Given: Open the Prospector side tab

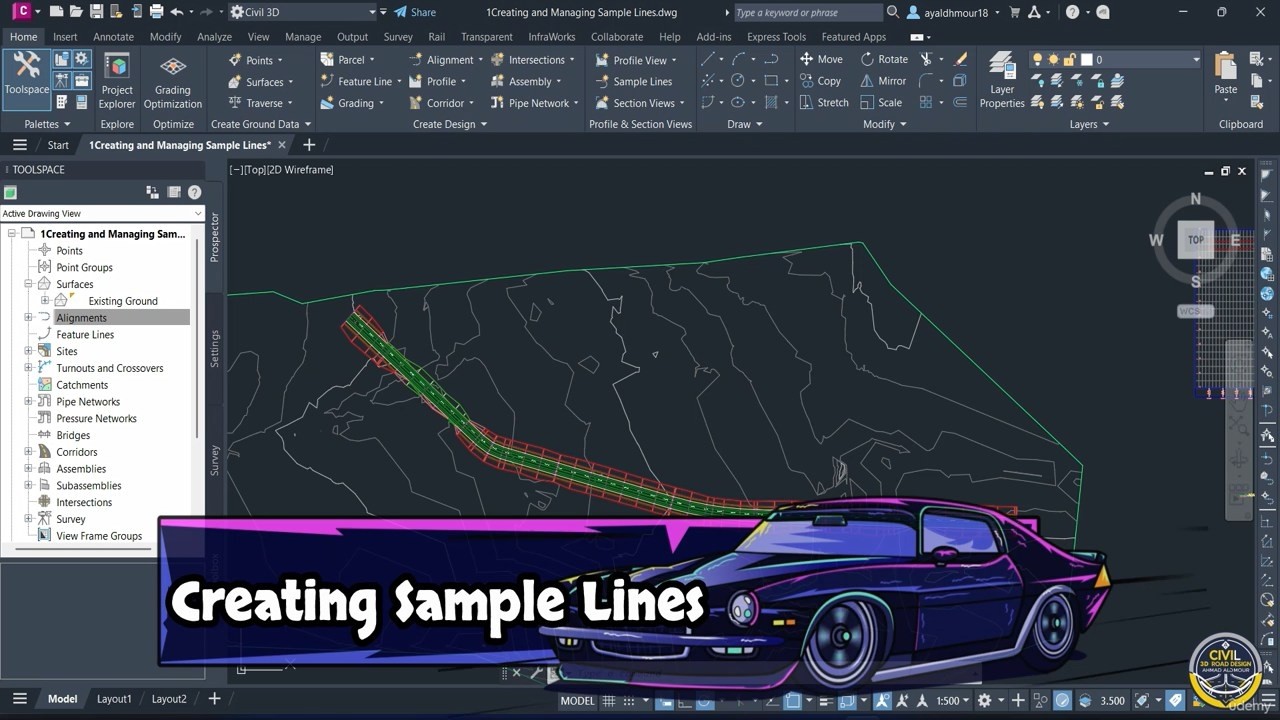Looking at the screenshot, I should pyautogui.click(x=215, y=237).
